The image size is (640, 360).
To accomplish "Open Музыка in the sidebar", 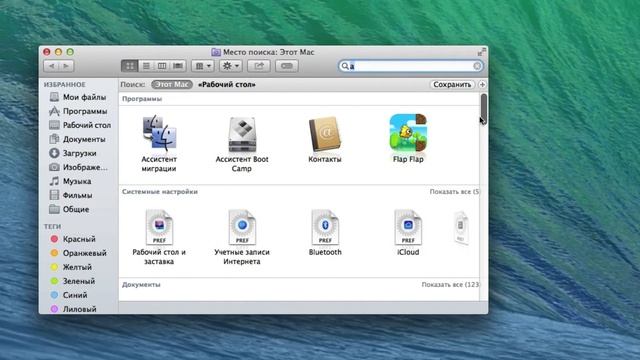I will (70, 181).
